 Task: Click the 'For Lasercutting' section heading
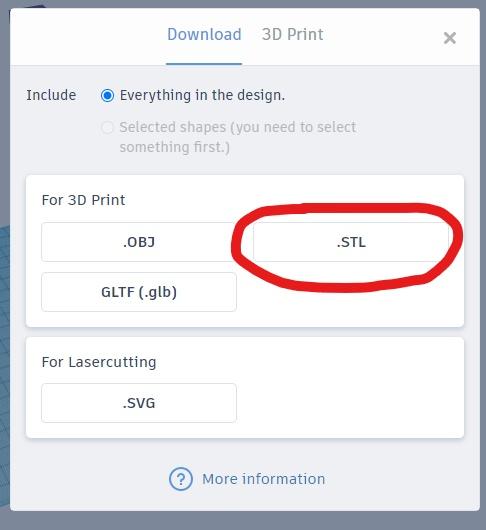pos(99,362)
